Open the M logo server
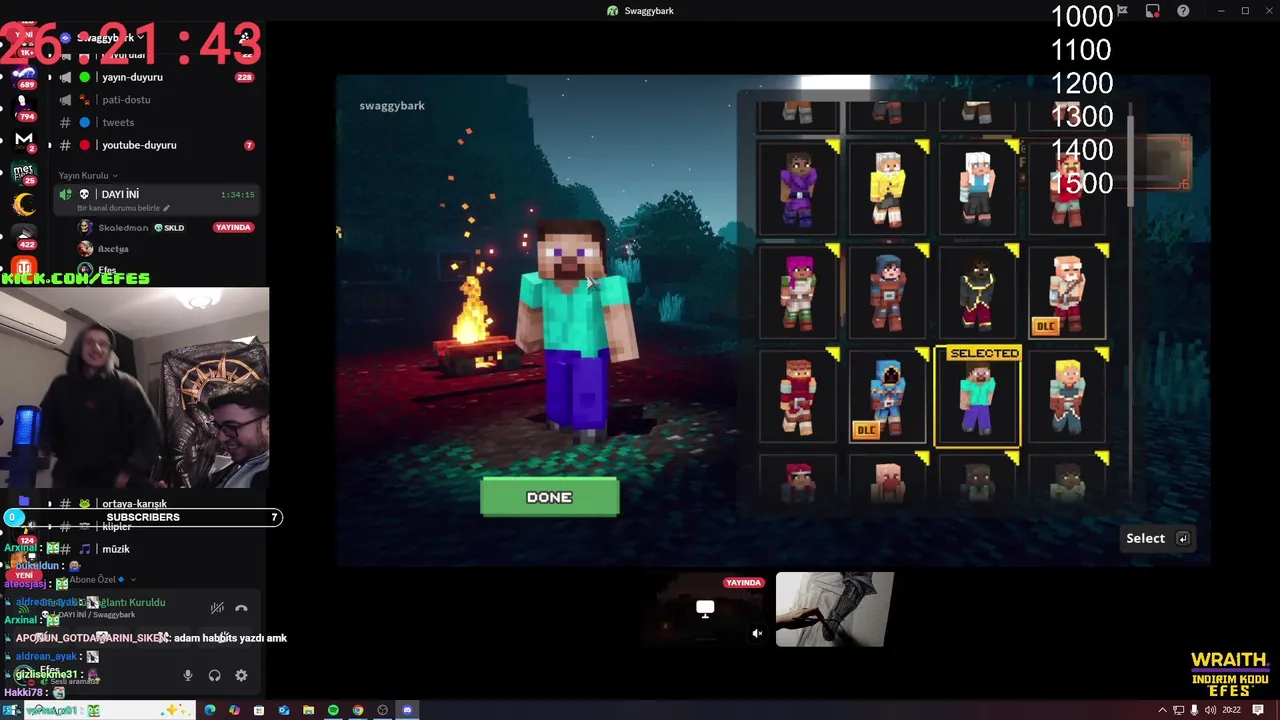Viewport: 1280px width, 720px height. point(25,140)
